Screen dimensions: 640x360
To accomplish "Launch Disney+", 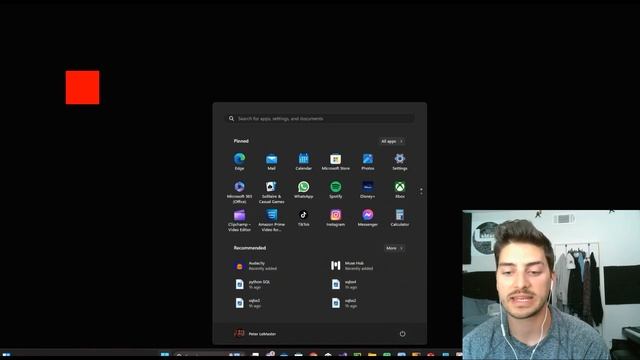I will coord(367,190).
